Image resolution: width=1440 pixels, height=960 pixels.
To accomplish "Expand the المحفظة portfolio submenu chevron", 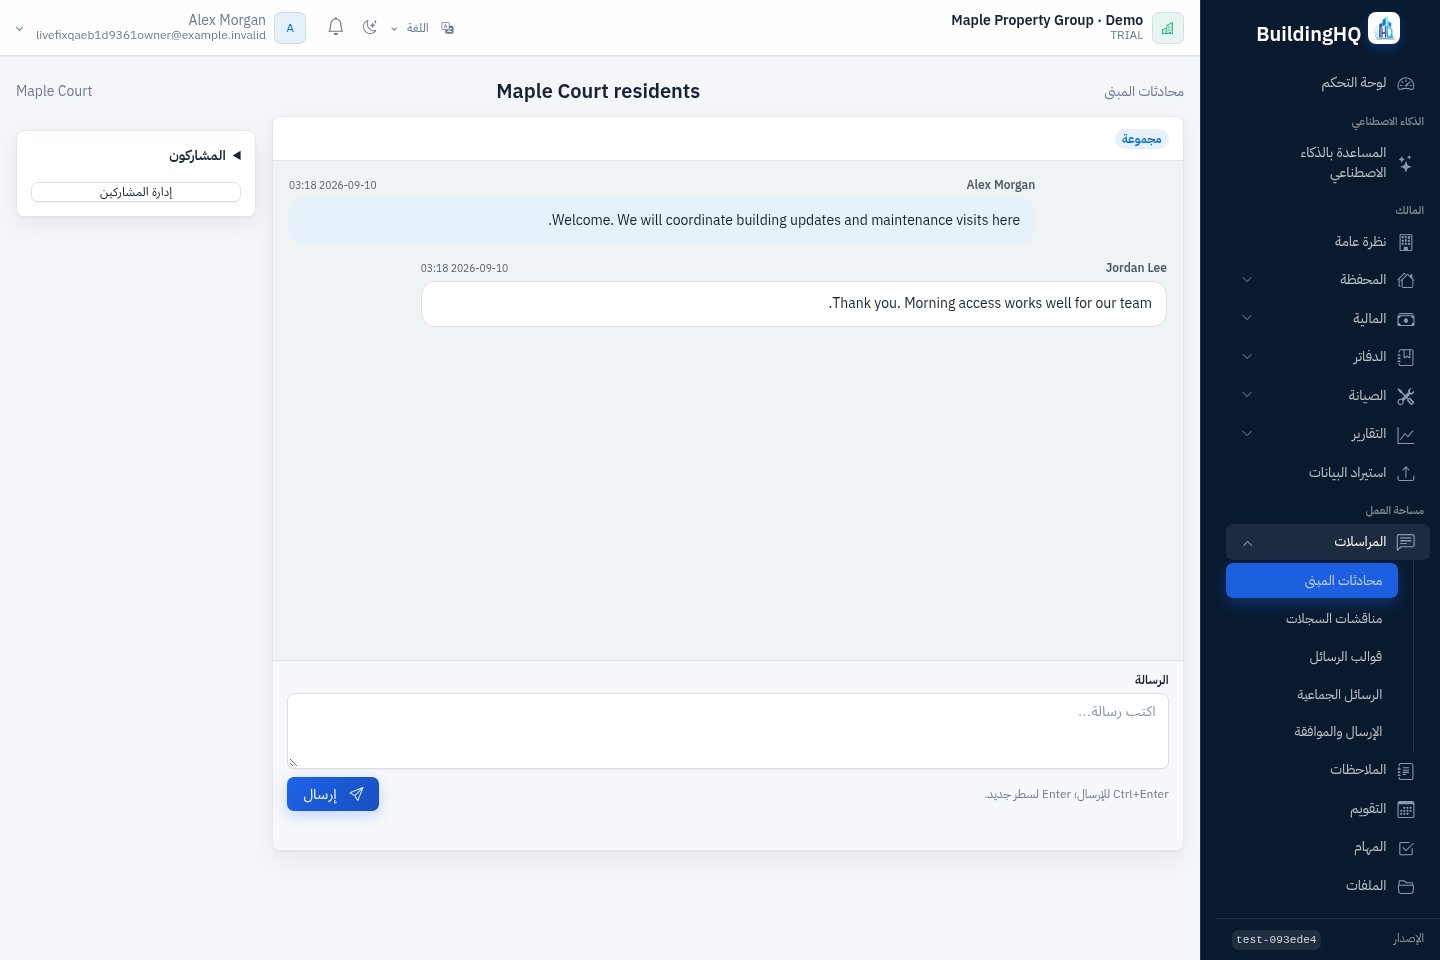I will click(1247, 280).
